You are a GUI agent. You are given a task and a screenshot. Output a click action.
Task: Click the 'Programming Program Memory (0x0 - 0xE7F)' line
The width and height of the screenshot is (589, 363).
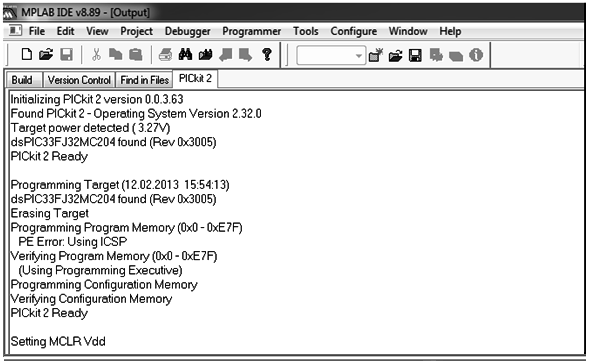pyautogui.click(x=127, y=228)
